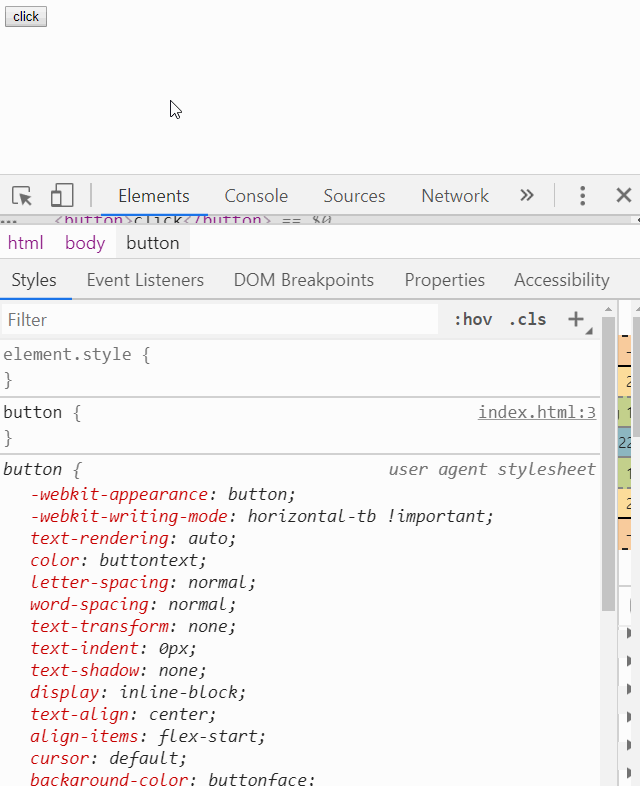This screenshot has height=786, width=640.
Task: Toggle the :hov element state panel
Action: point(473,320)
